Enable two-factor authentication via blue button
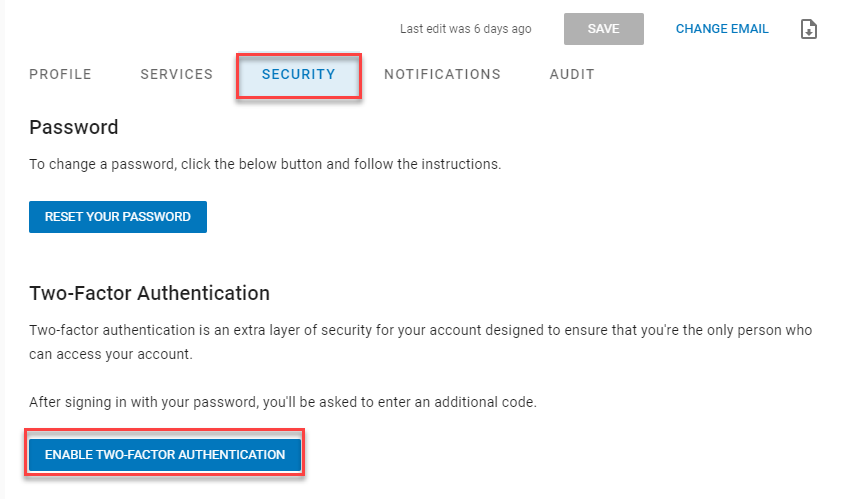842x499 pixels. point(165,454)
